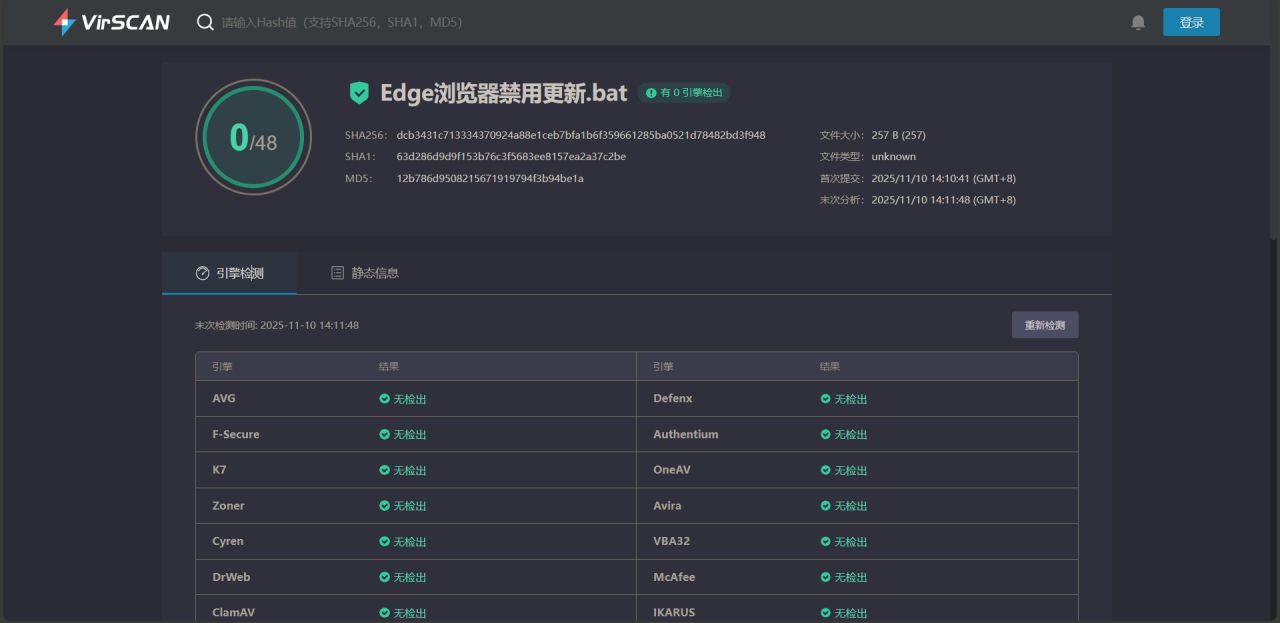Click the green checkmark next to AVG
1280x623 pixels.
pos(385,399)
